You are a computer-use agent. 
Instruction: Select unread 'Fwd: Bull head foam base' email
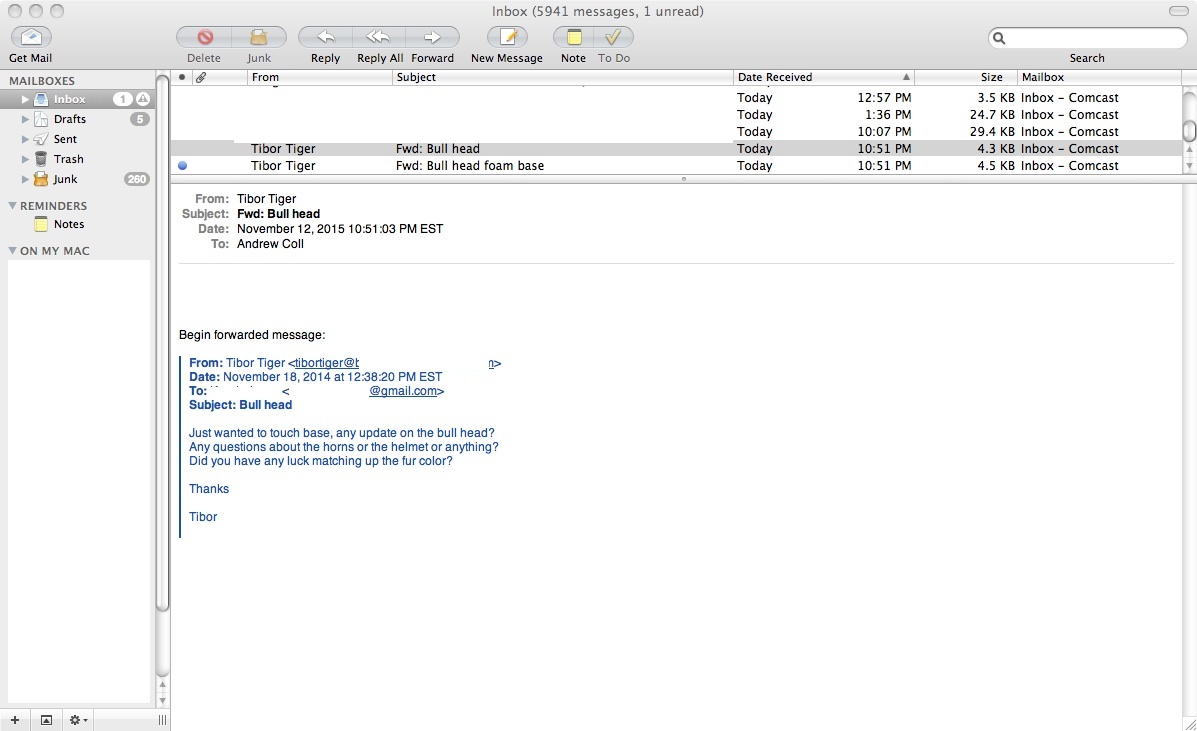[470, 166]
